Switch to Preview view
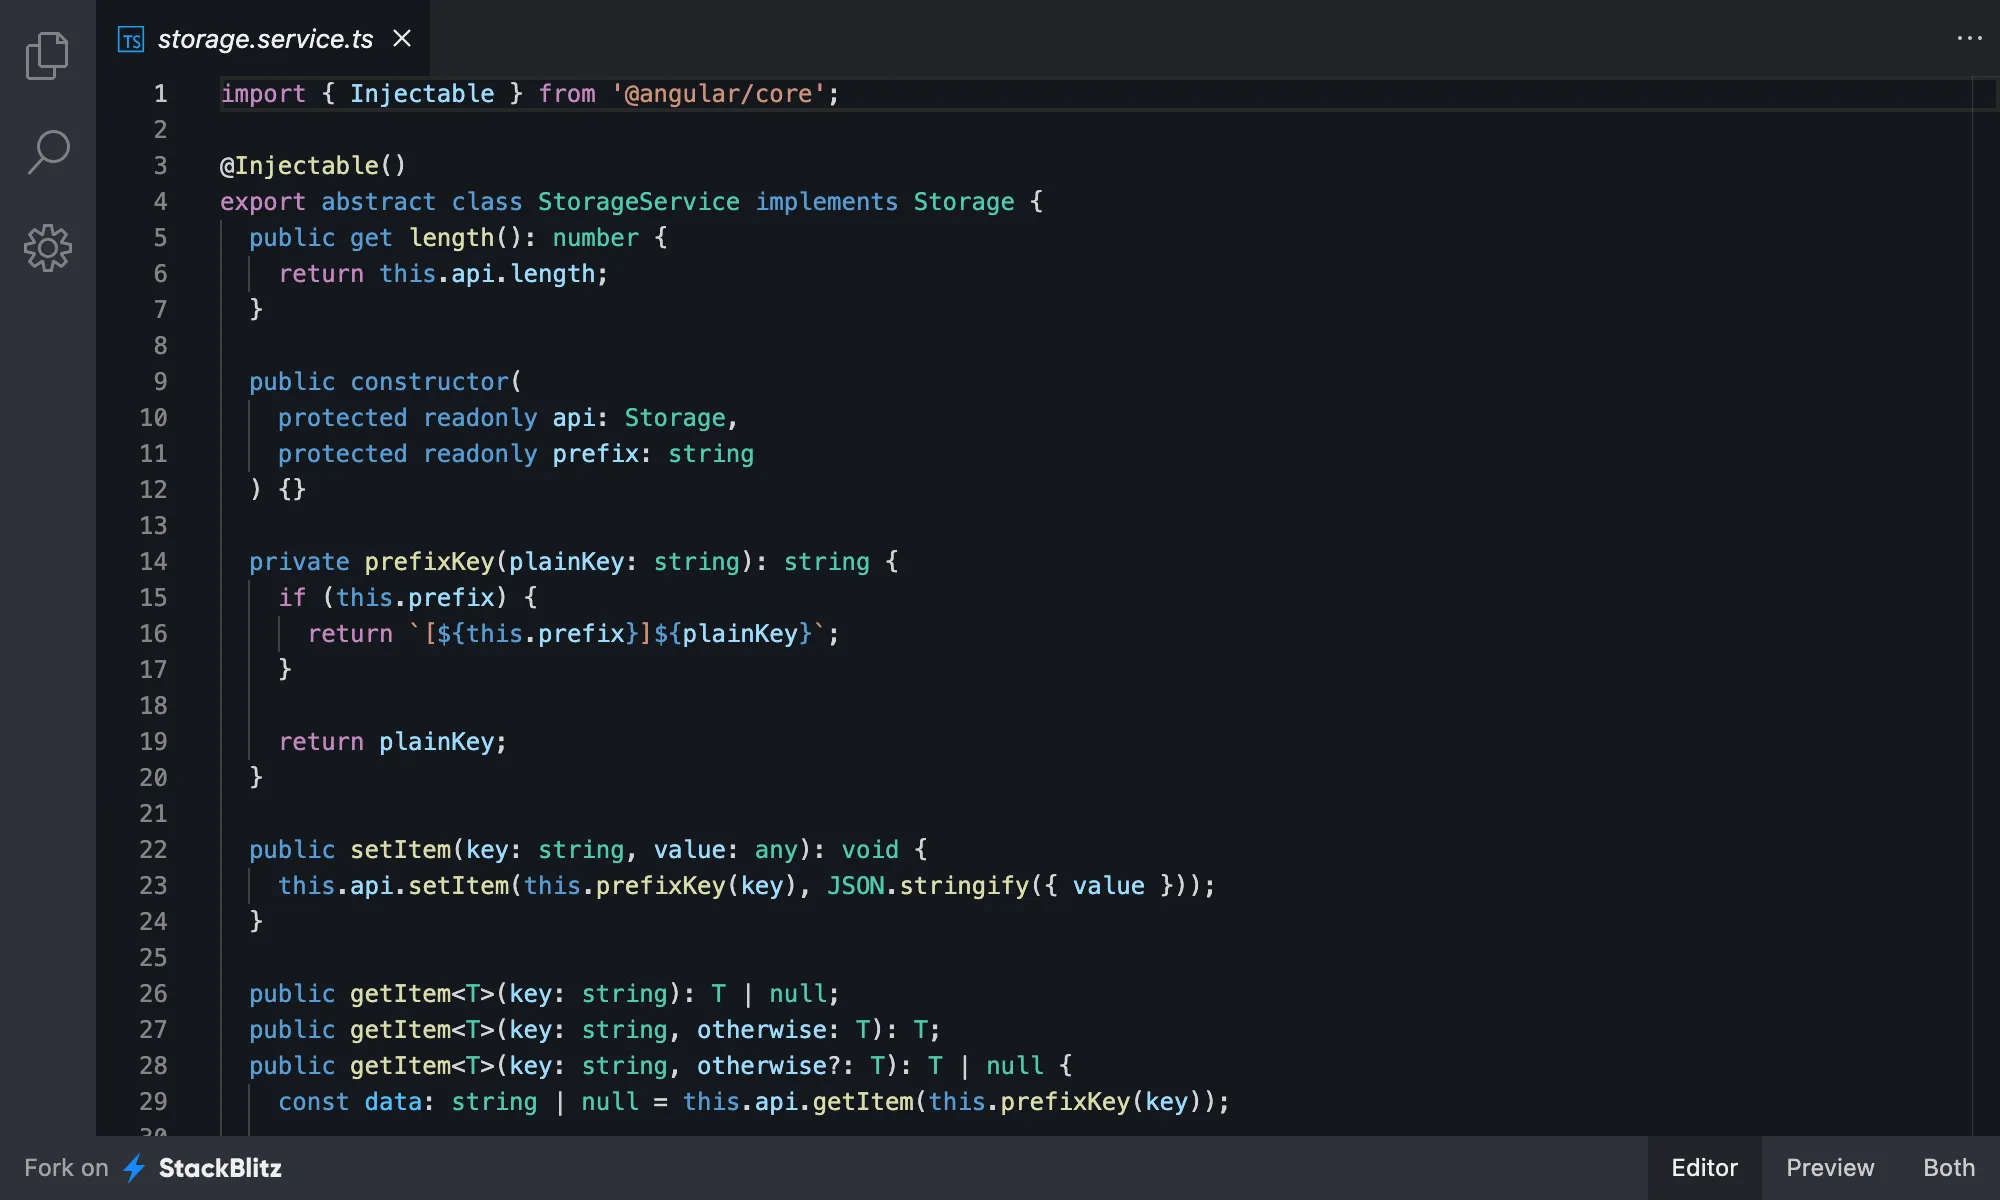Image resolution: width=2000 pixels, height=1200 pixels. 1830,1167
